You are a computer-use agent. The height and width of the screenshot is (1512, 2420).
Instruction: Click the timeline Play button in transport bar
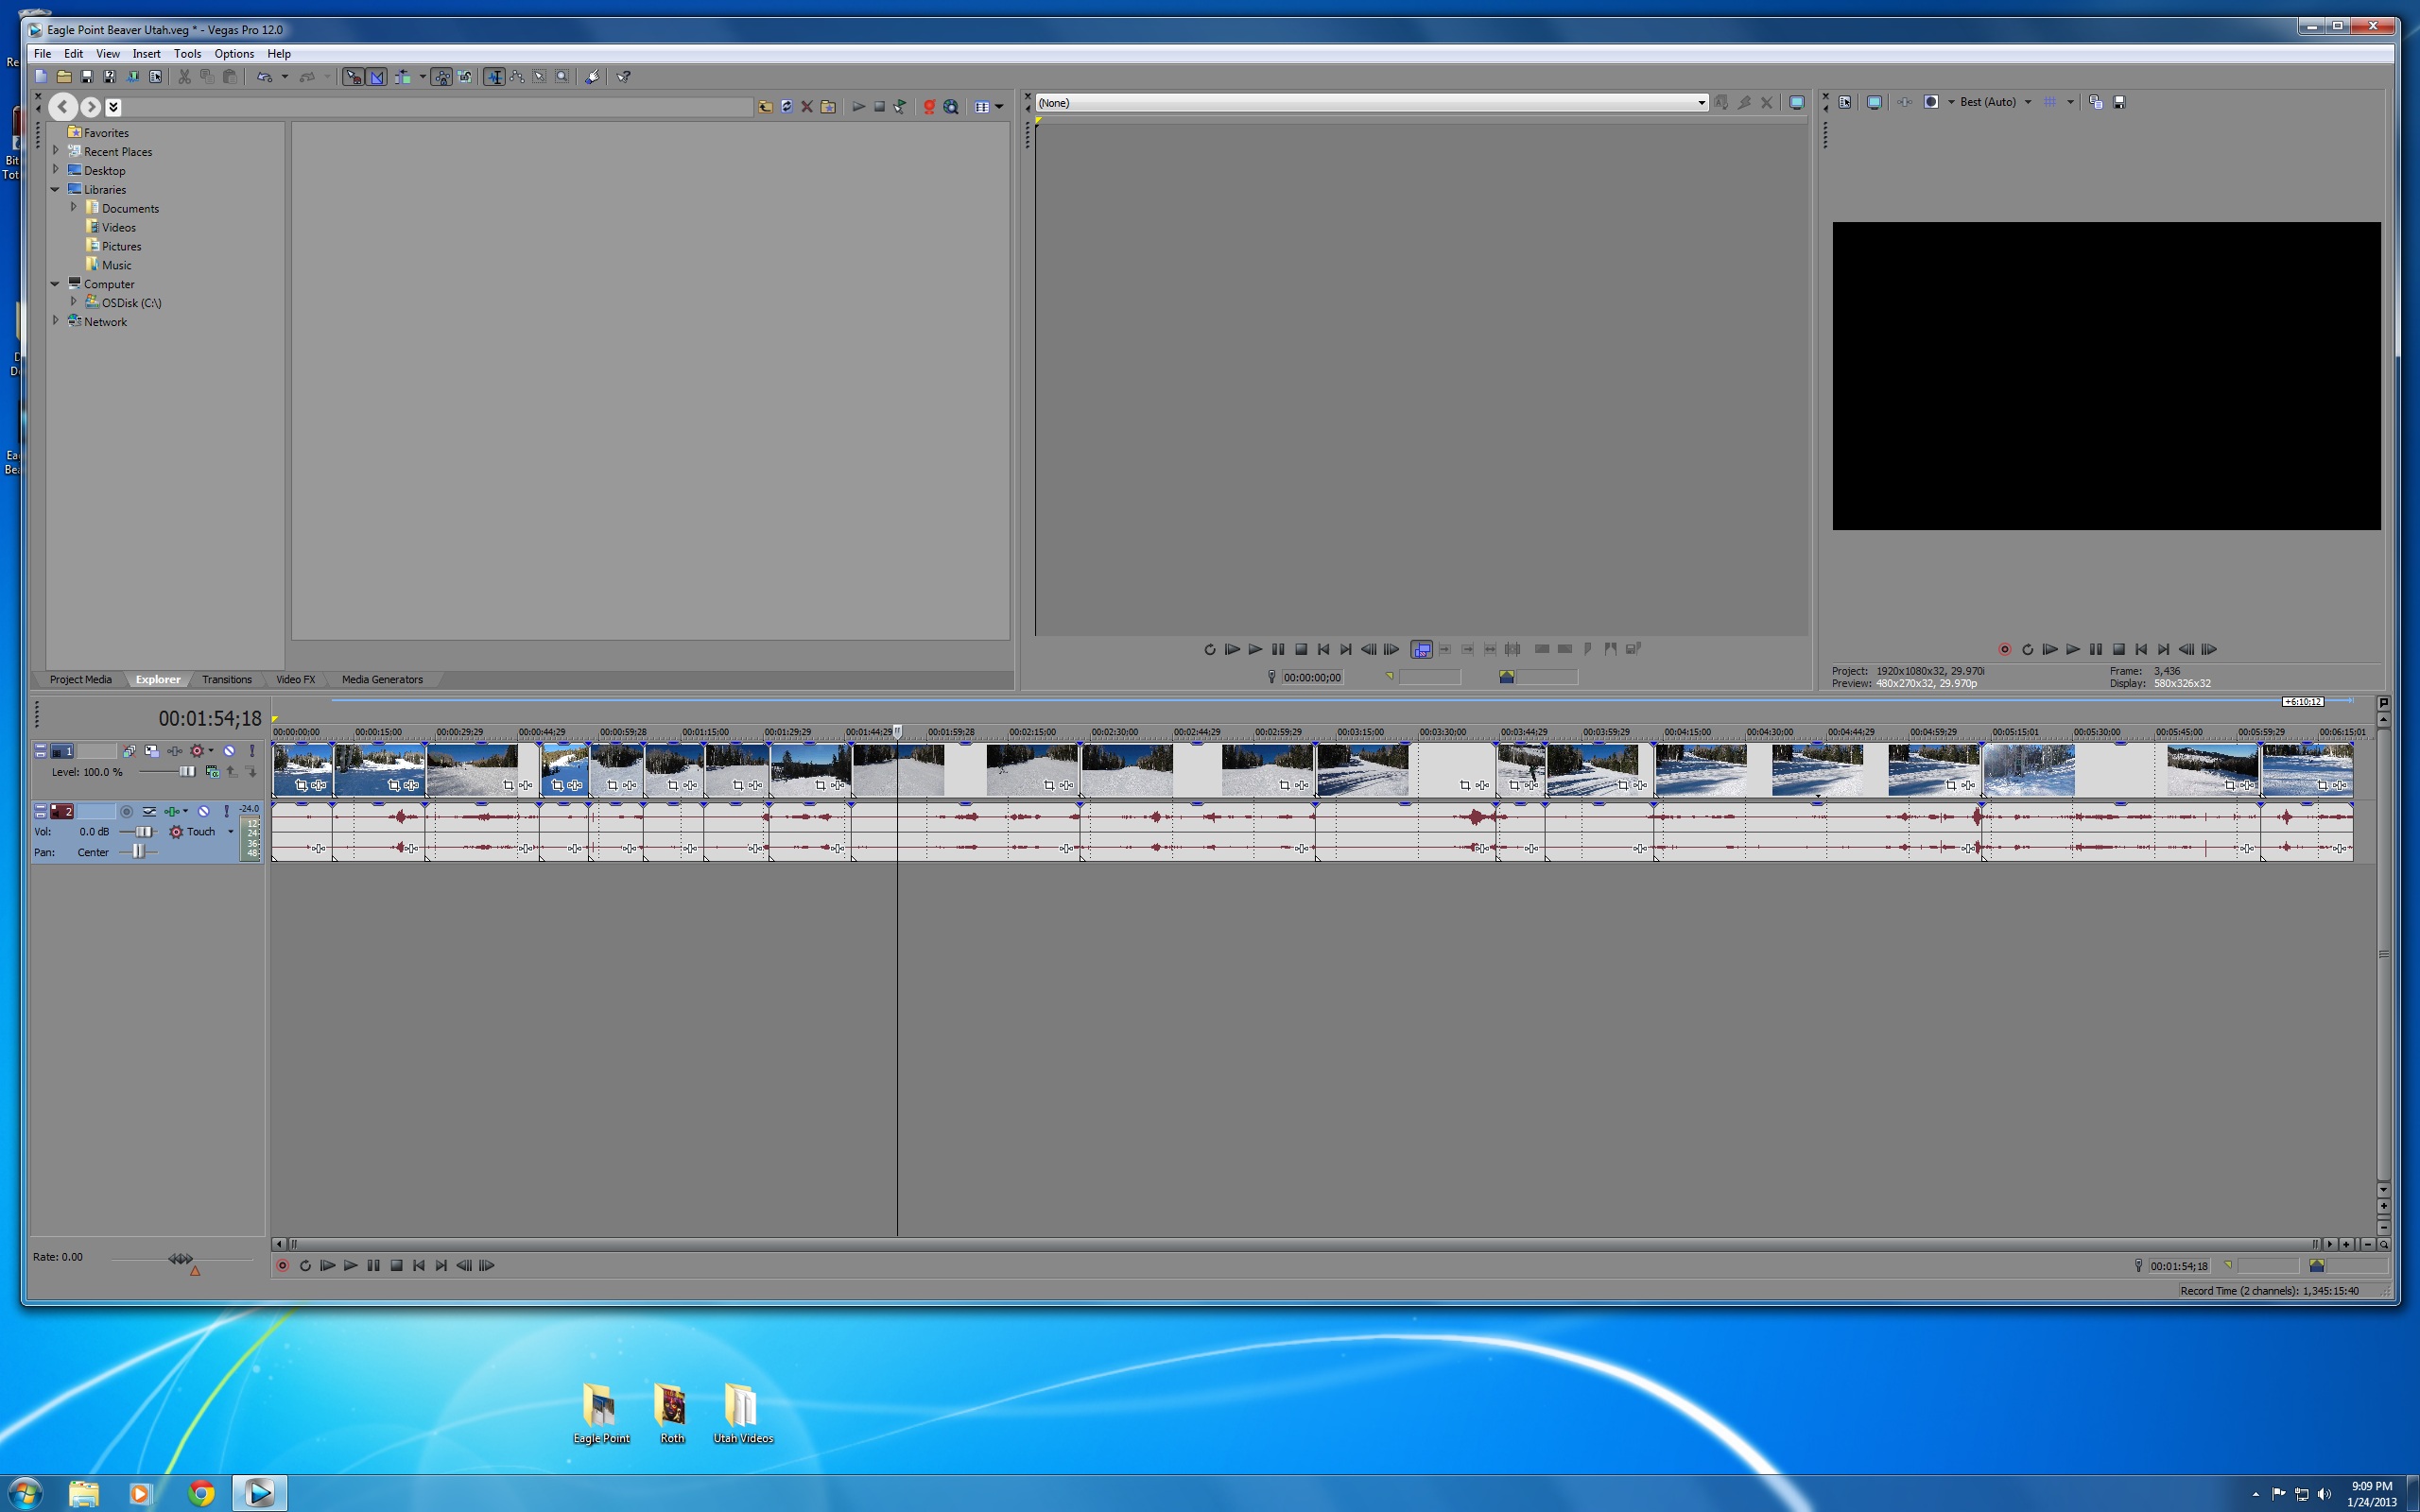[350, 1265]
